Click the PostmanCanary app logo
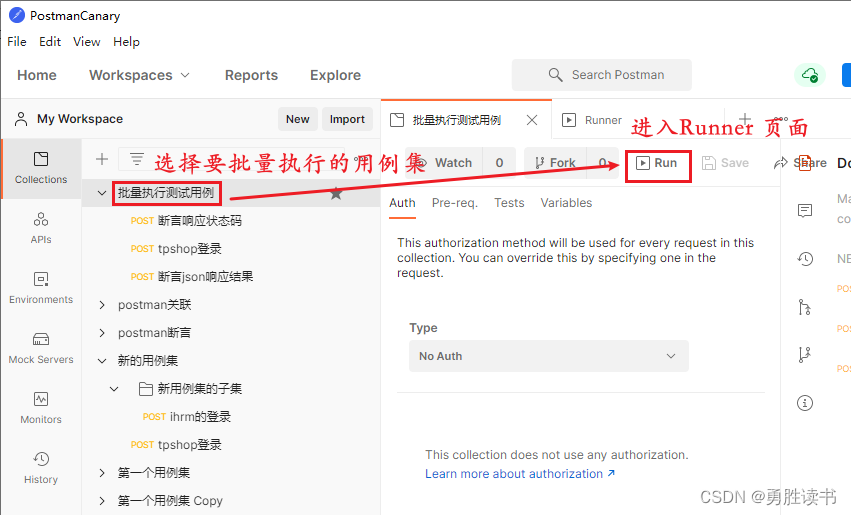The image size is (851, 515). [17, 15]
